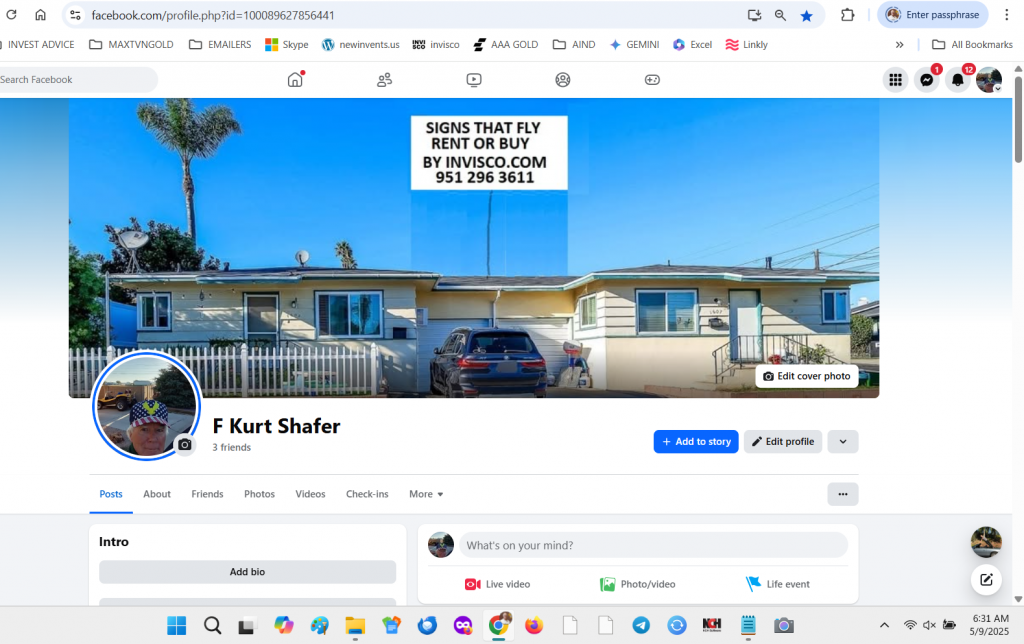The width and height of the screenshot is (1024, 644).
Task: Open Facebook Home feed icon
Action: (295, 80)
